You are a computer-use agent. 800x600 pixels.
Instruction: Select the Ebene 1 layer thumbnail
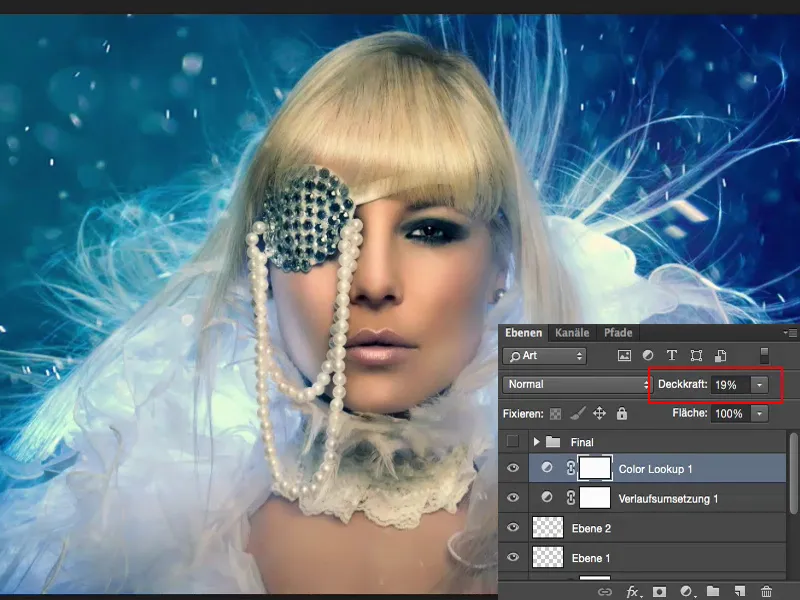[548, 557]
